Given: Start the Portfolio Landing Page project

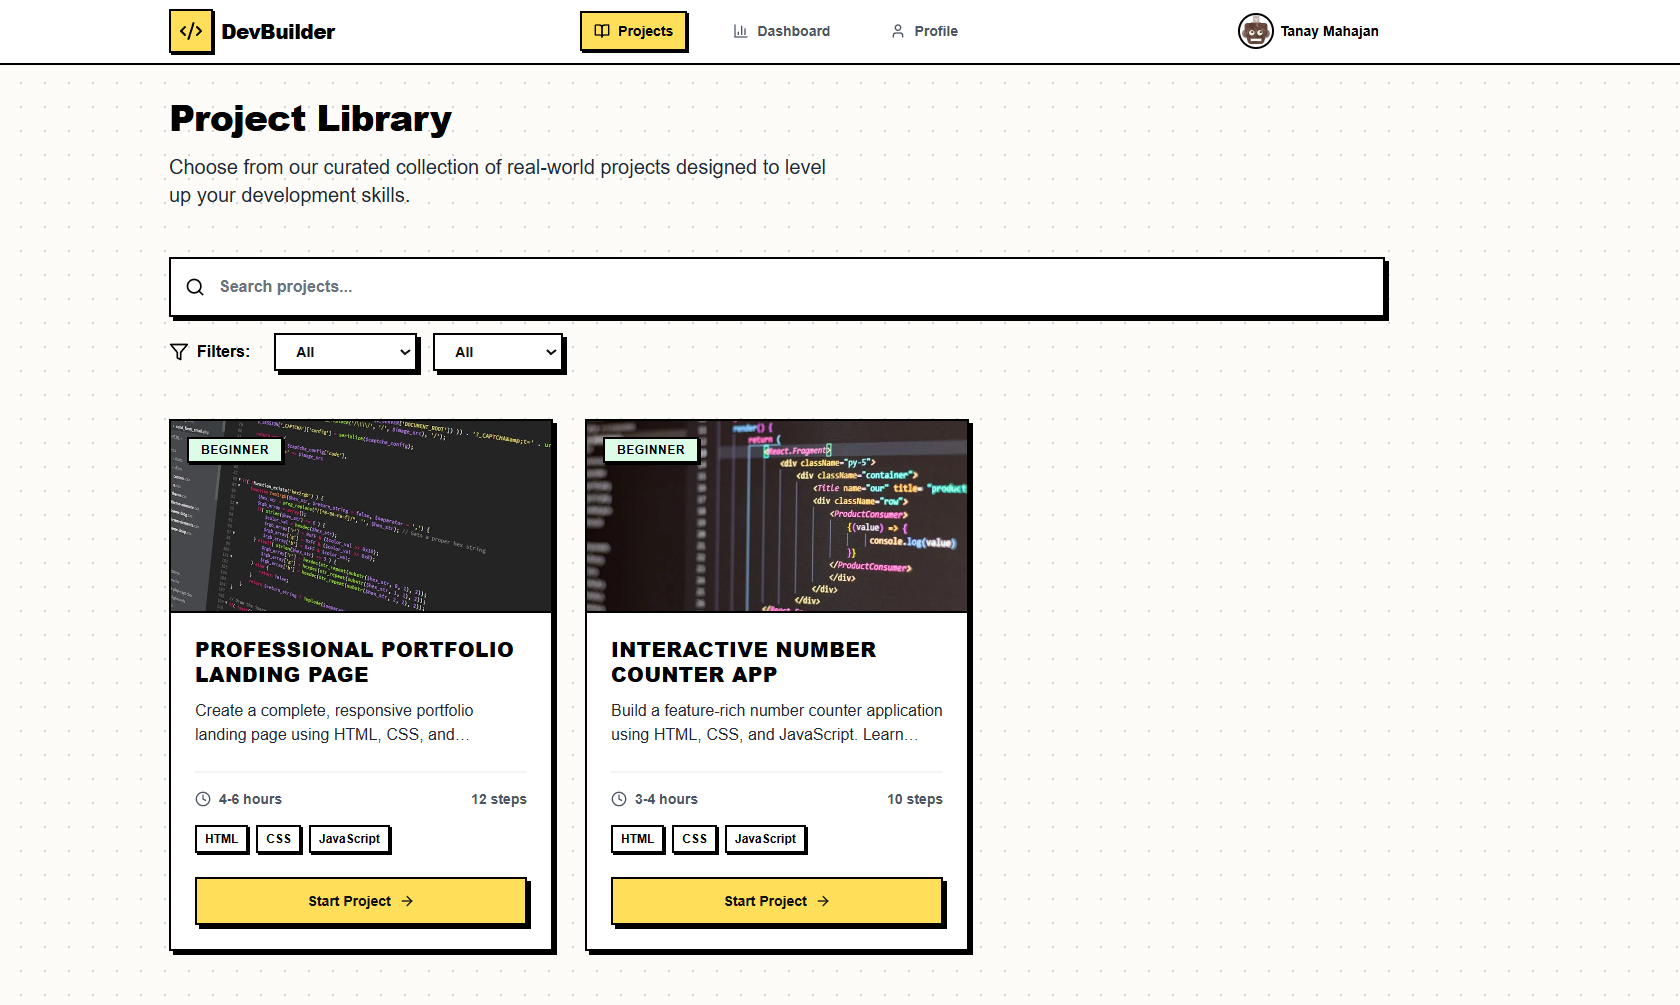Looking at the screenshot, I should click(x=361, y=901).
